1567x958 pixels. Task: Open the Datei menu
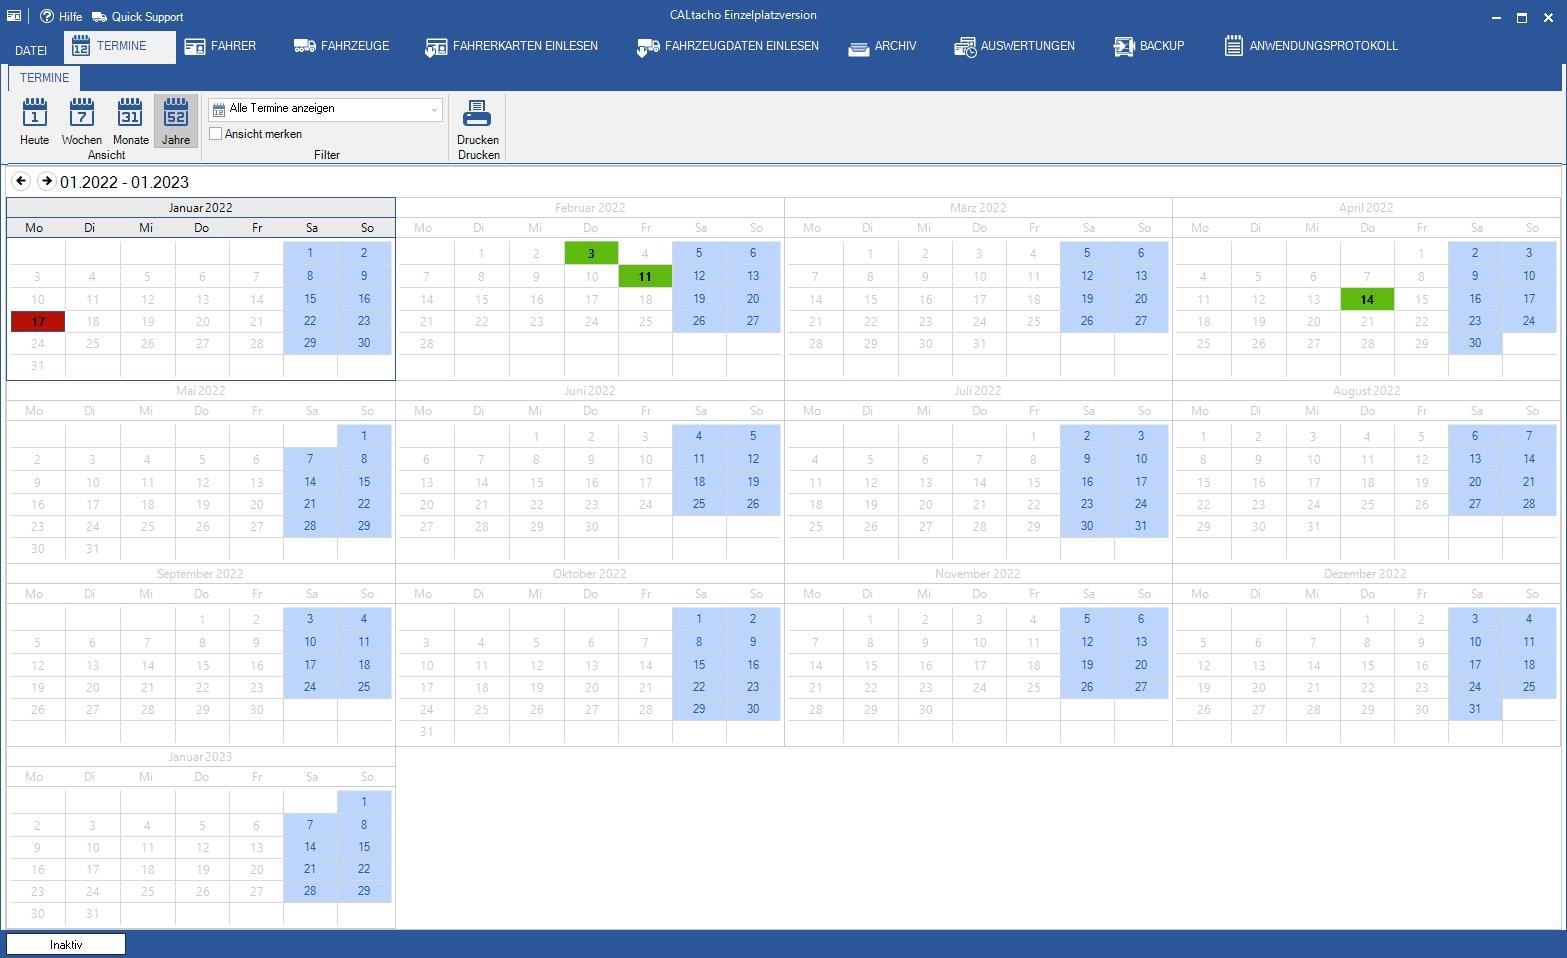[31, 50]
